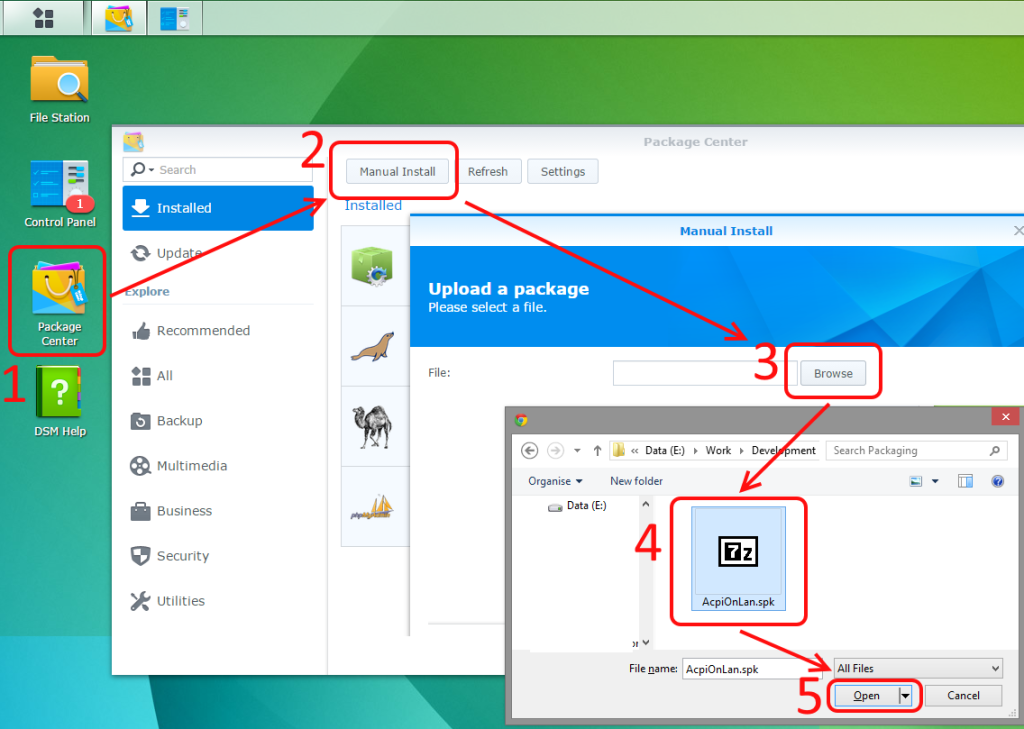Select the green box package icon

[372, 267]
